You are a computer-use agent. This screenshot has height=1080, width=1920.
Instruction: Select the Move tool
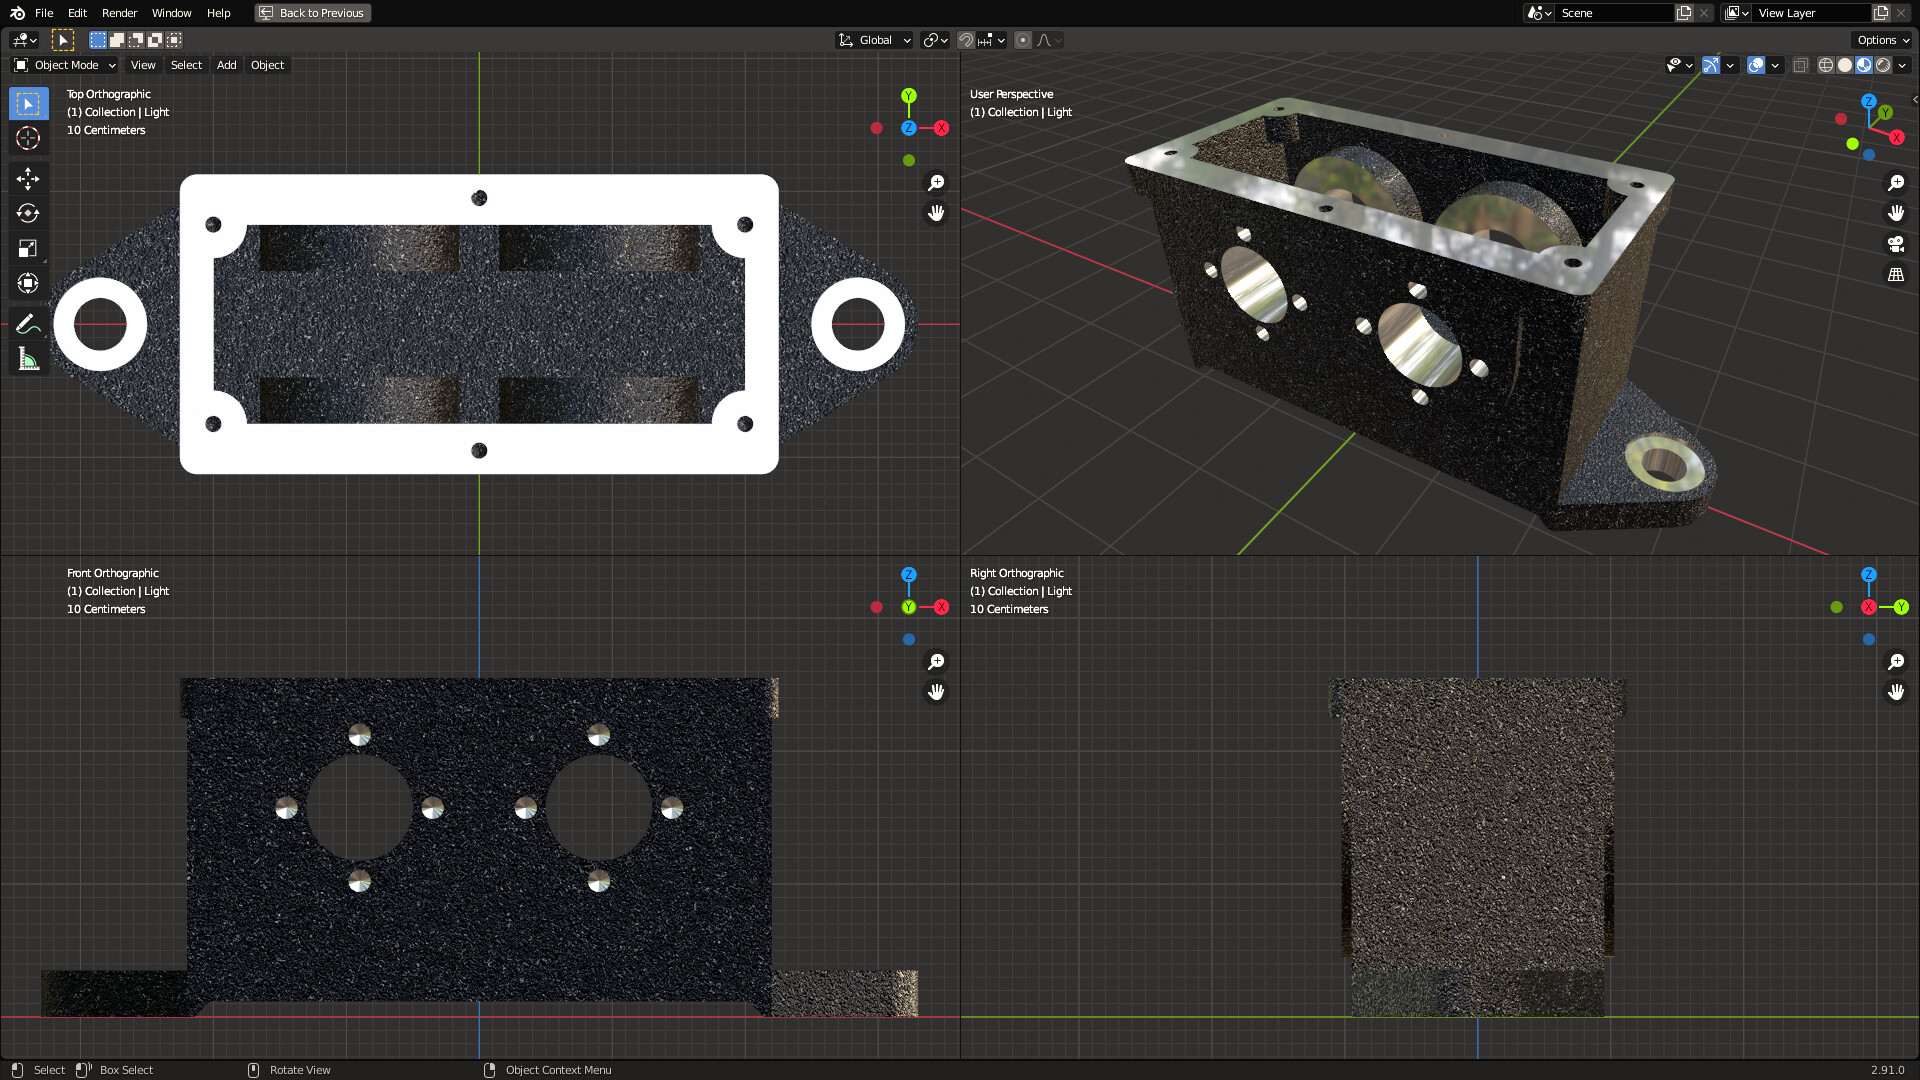coord(28,178)
